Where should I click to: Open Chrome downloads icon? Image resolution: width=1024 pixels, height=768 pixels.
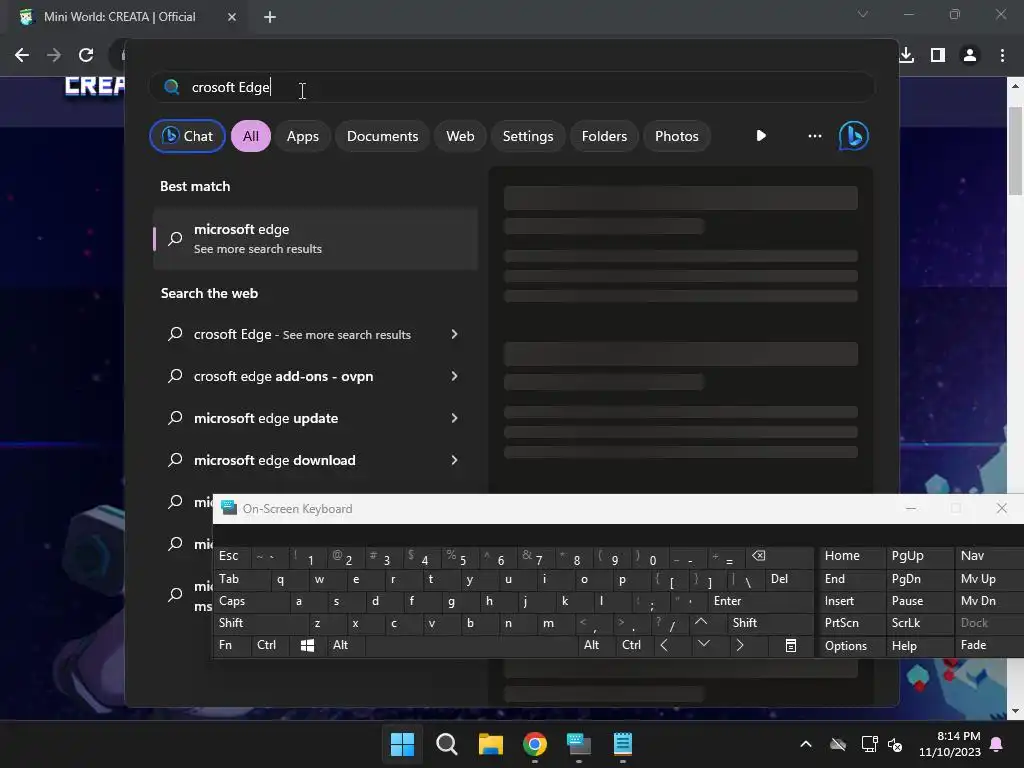click(x=906, y=55)
